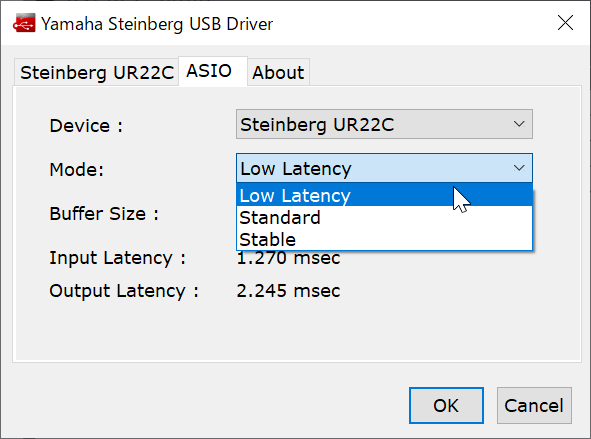Open the Device combo box showing Steinberg UR22C
591x439 pixels.
tap(384, 124)
